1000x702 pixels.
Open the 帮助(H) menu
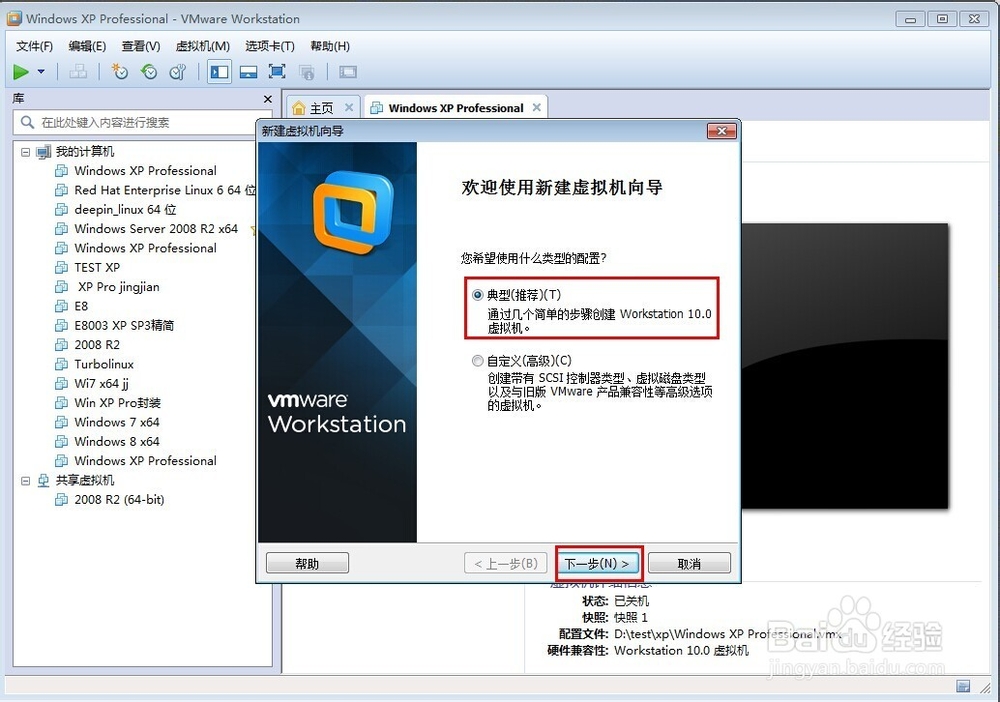coord(330,46)
